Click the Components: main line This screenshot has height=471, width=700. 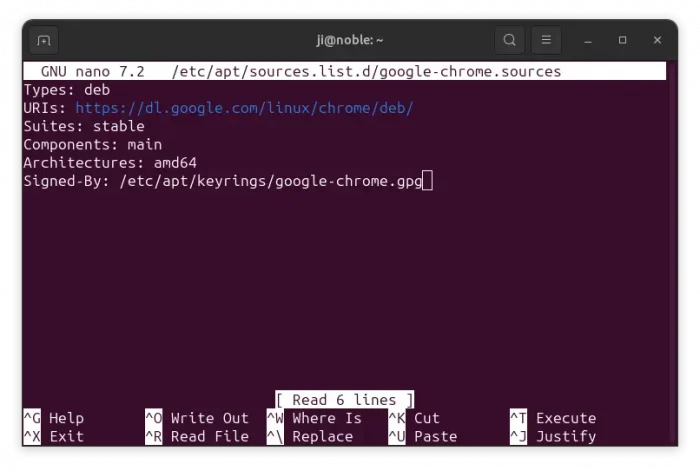92,144
